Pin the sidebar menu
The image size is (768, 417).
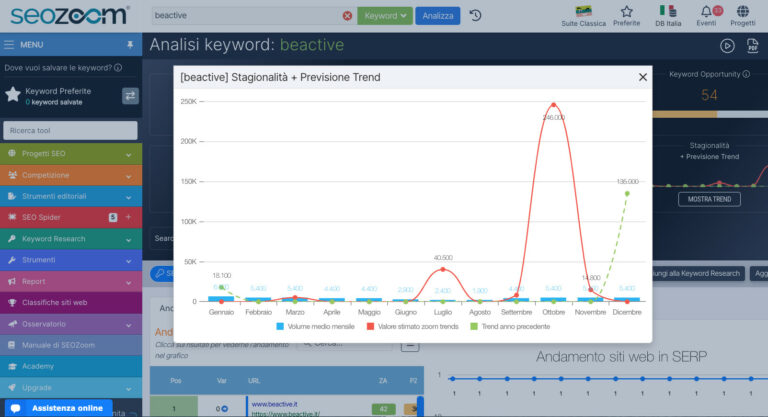click(x=129, y=45)
